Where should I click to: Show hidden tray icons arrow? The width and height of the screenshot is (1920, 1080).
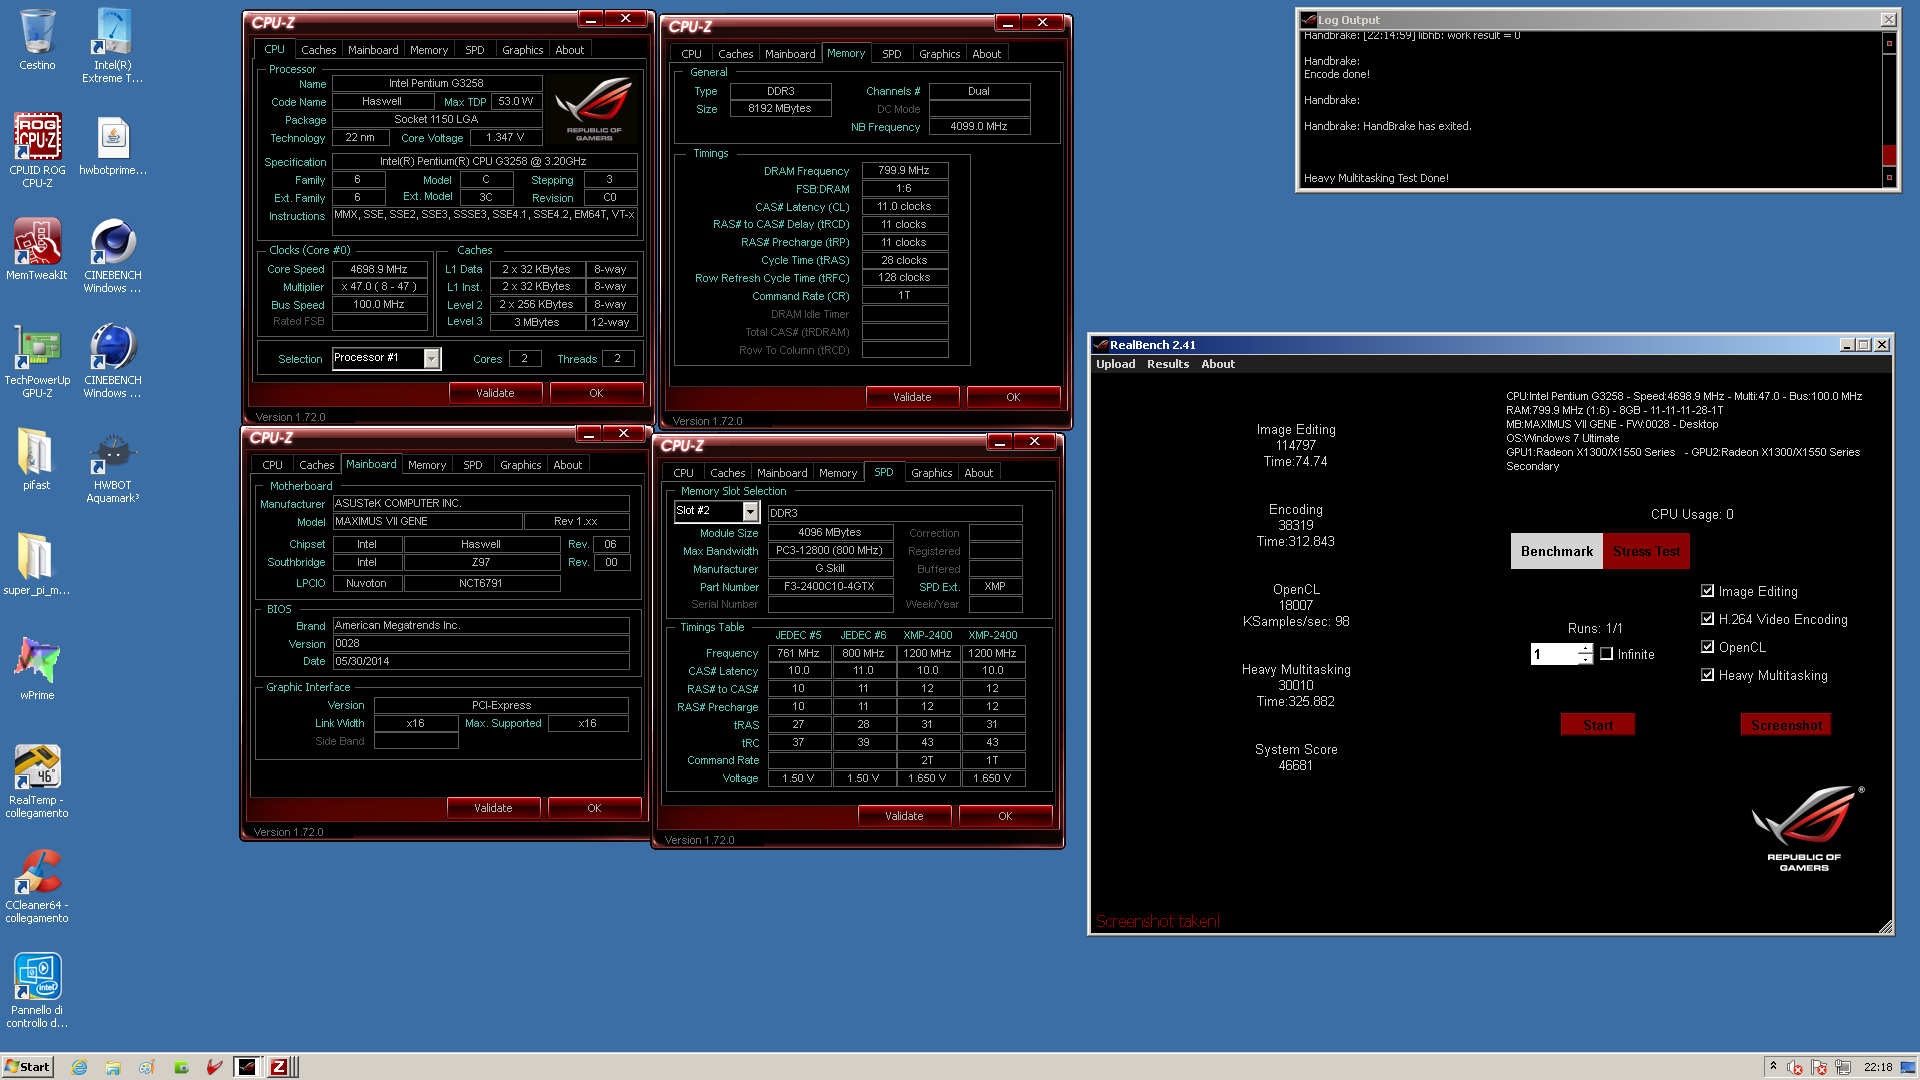click(x=1773, y=1067)
